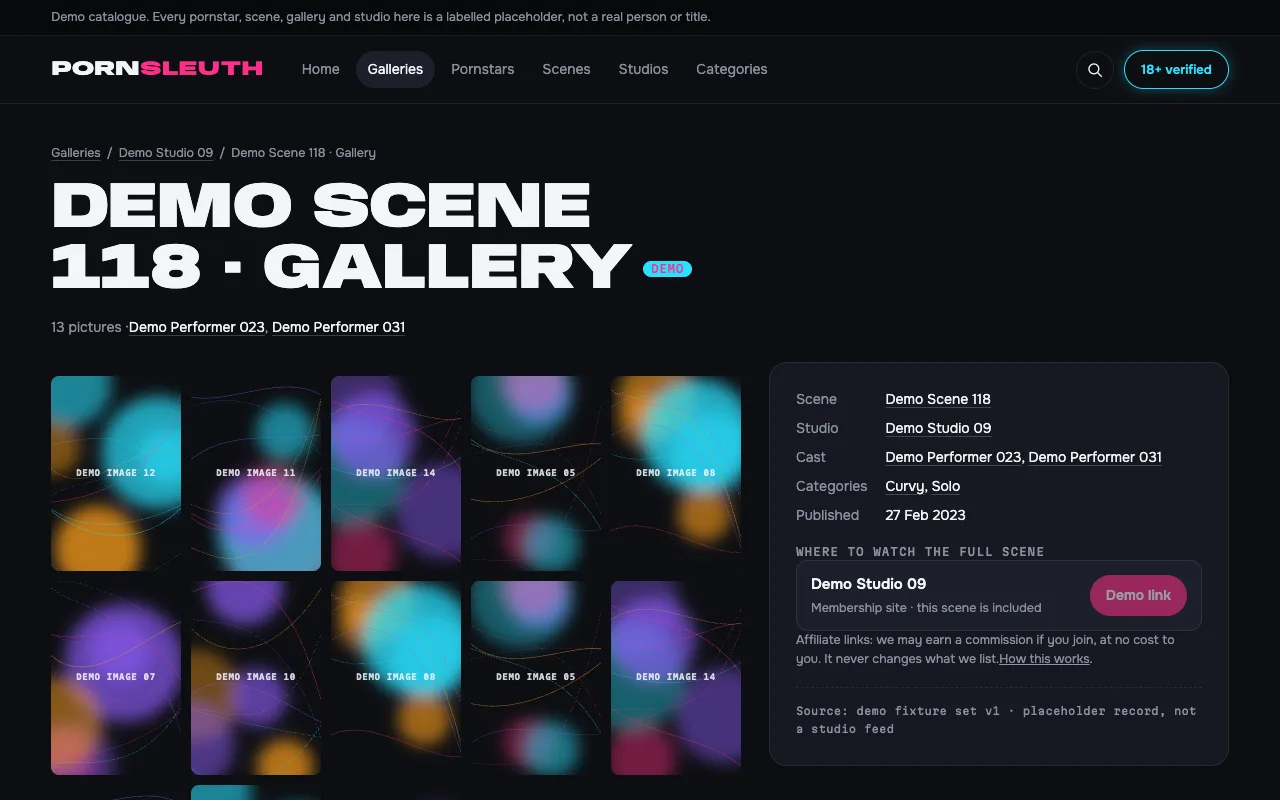Click Demo Performer 031 under the page title
The height and width of the screenshot is (800, 1280).
338,327
